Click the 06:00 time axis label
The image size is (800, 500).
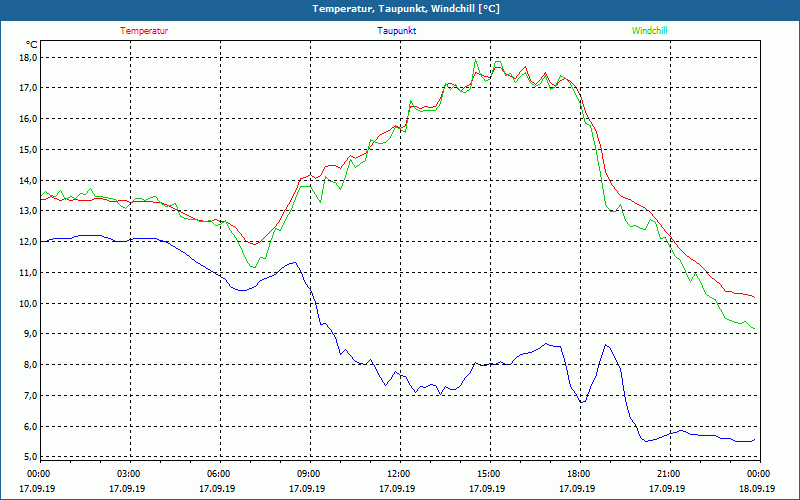click(219, 473)
